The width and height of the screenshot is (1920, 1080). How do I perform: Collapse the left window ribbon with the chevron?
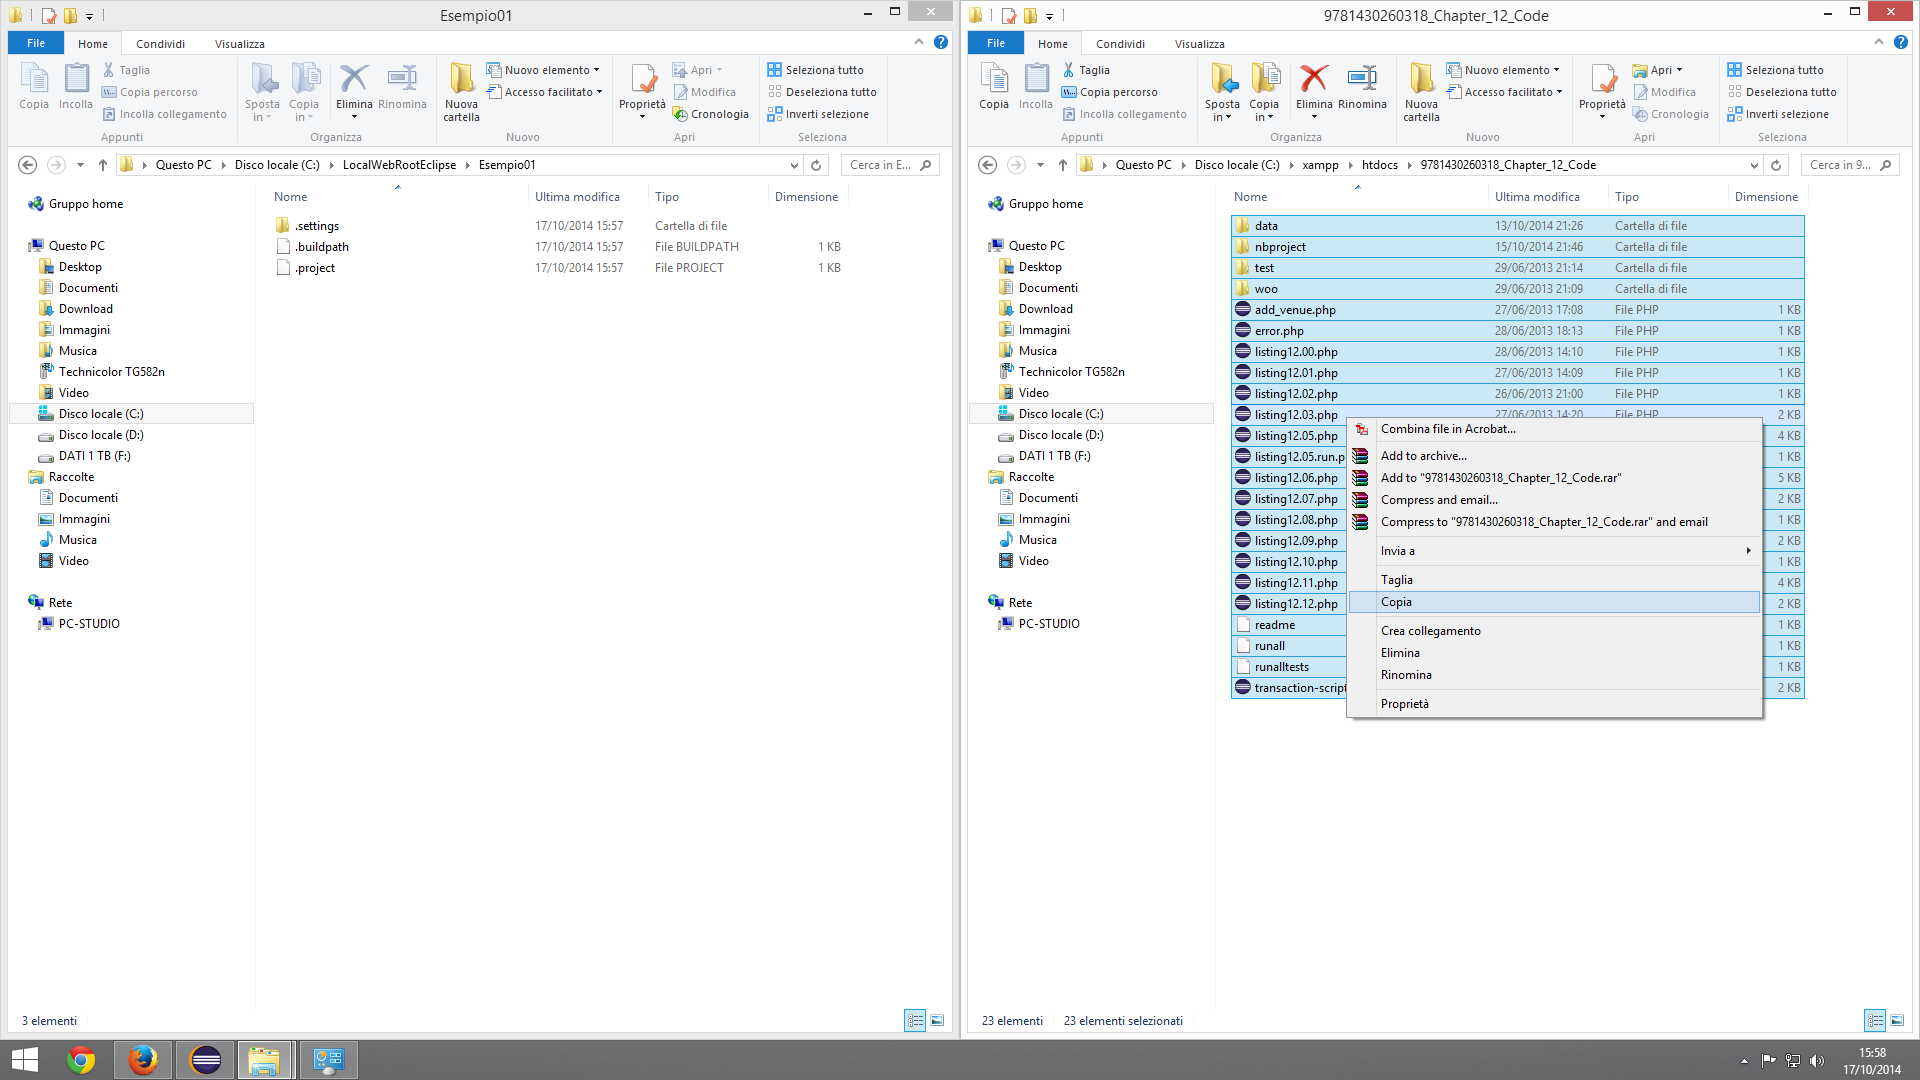[919, 42]
